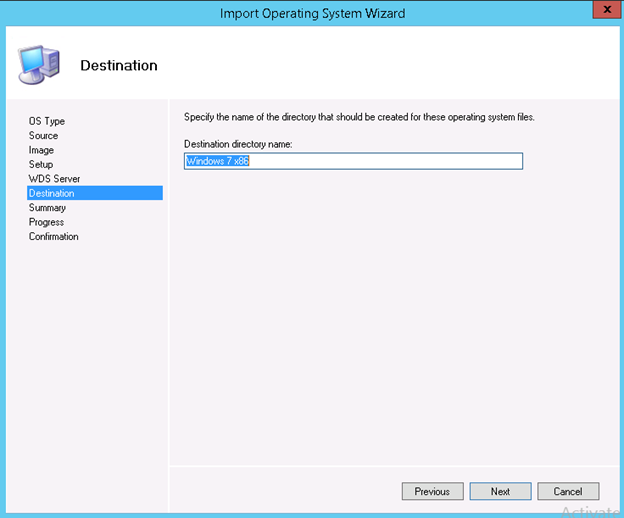The width and height of the screenshot is (624, 518).
Task: Click Next to continue the wizard
Action: (500, 491)
